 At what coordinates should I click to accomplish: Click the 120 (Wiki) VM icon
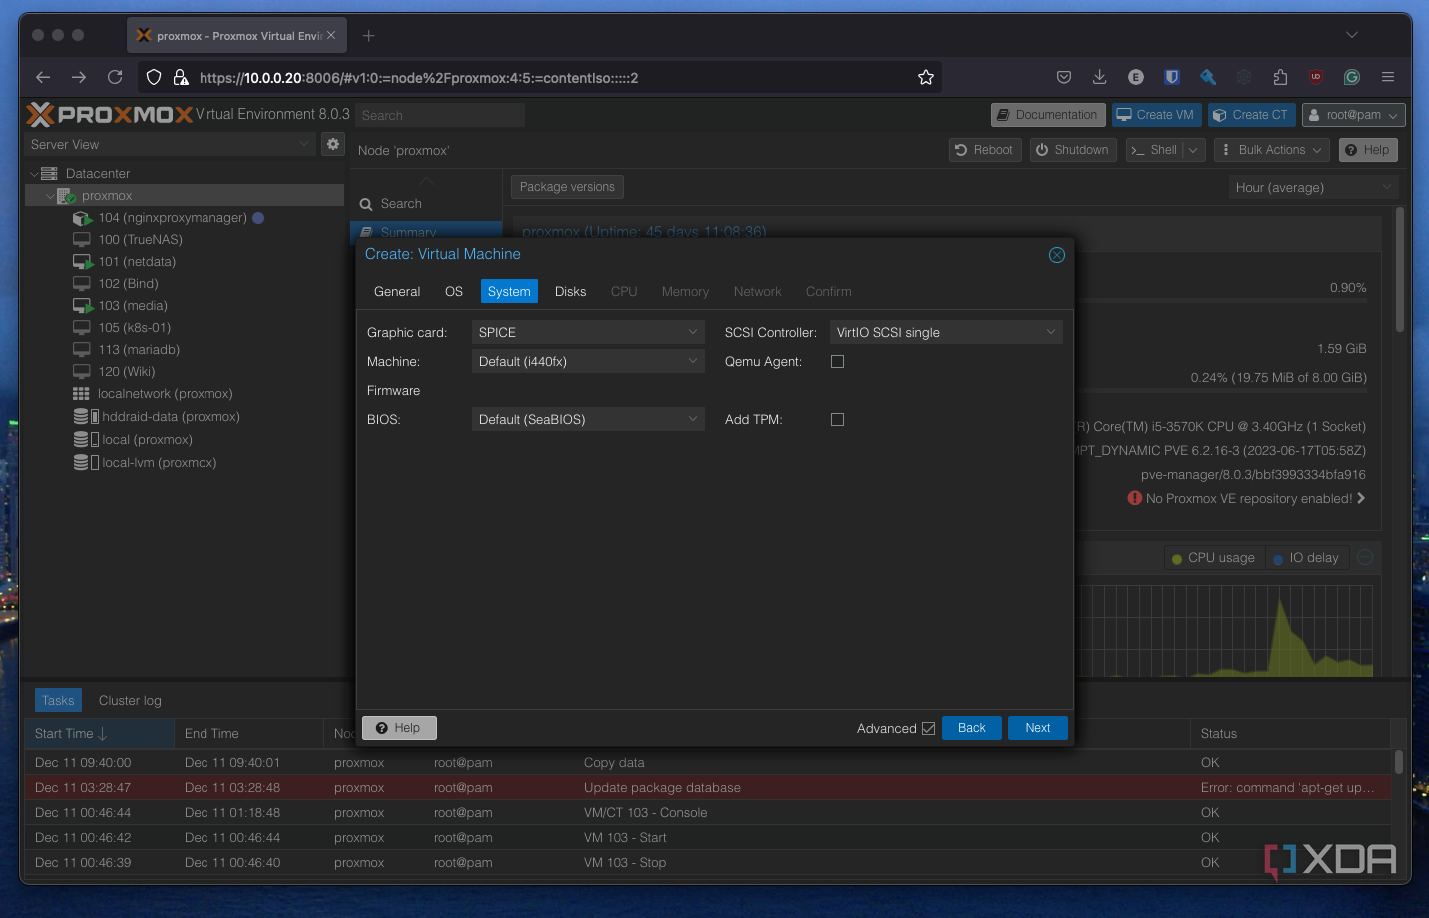pyautogui.click(x=82, y=372)
